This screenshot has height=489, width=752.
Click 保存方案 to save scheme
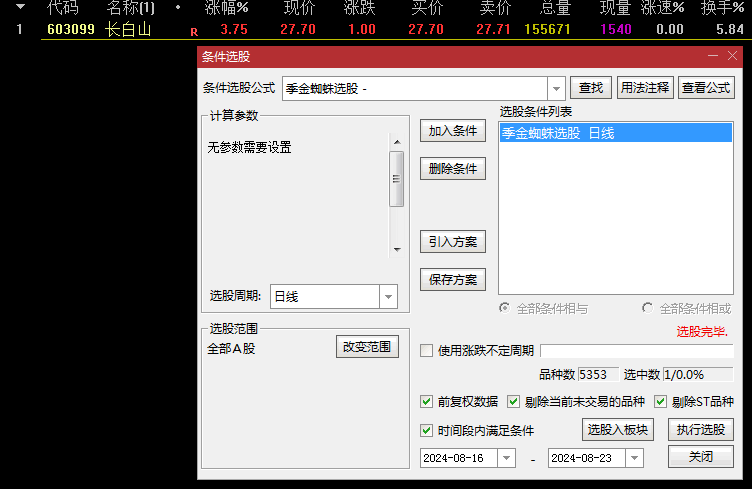[x=453, y=279]
